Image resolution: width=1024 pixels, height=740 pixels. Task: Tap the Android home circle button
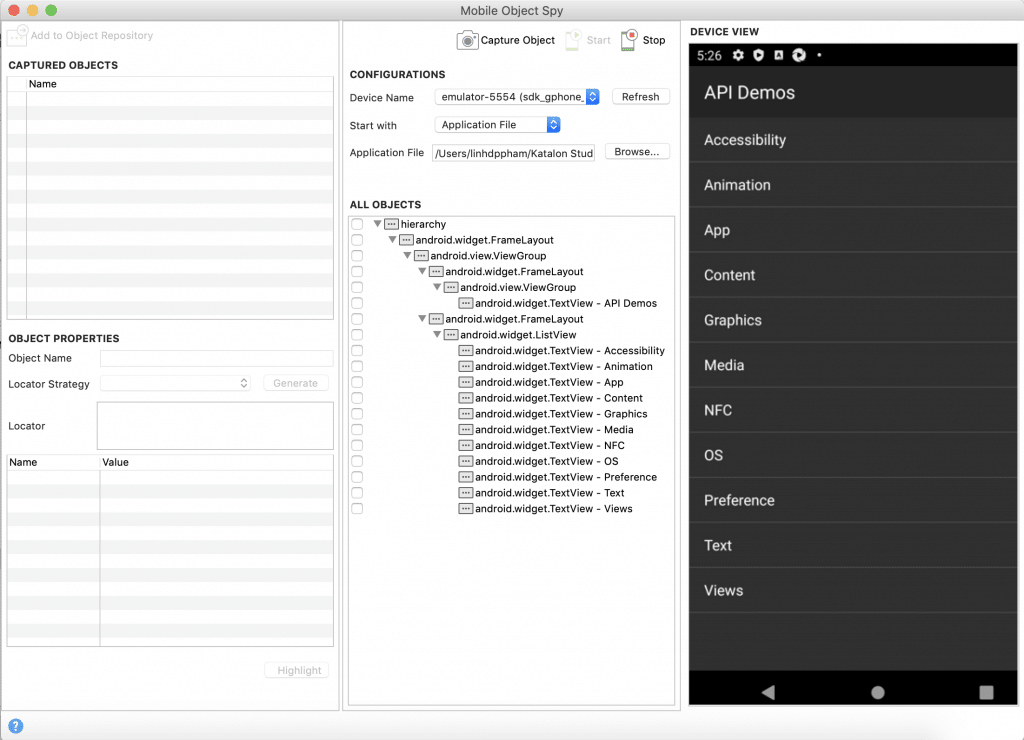coord(878,692)
